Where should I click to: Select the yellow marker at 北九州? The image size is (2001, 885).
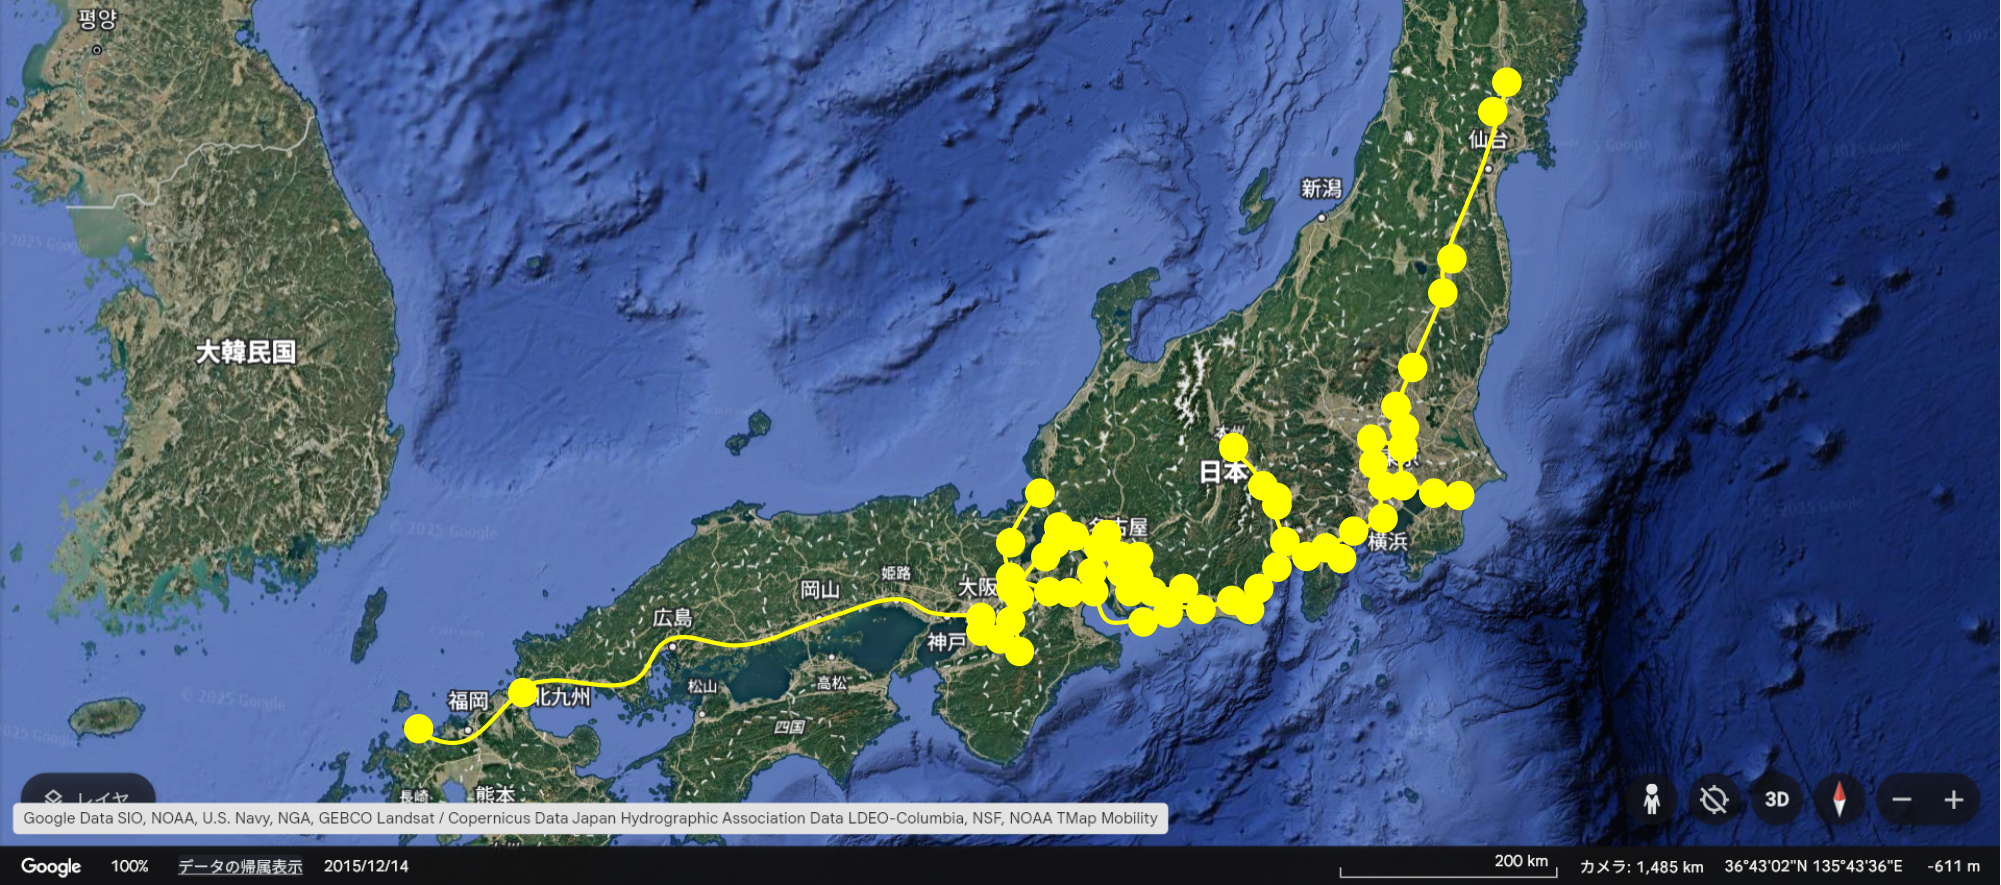click(522, 692)
